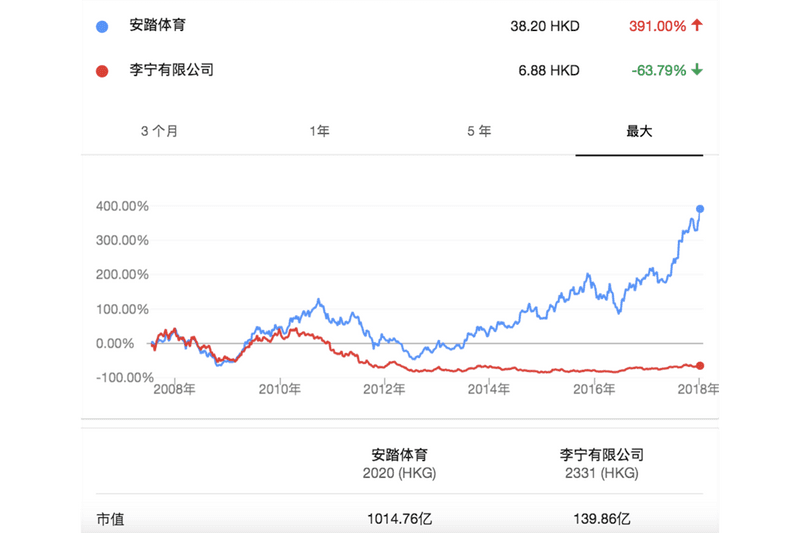
Task: Open the 安踏体育 stock name in legend
Action: pyautogui.click(x=158, y=26)
